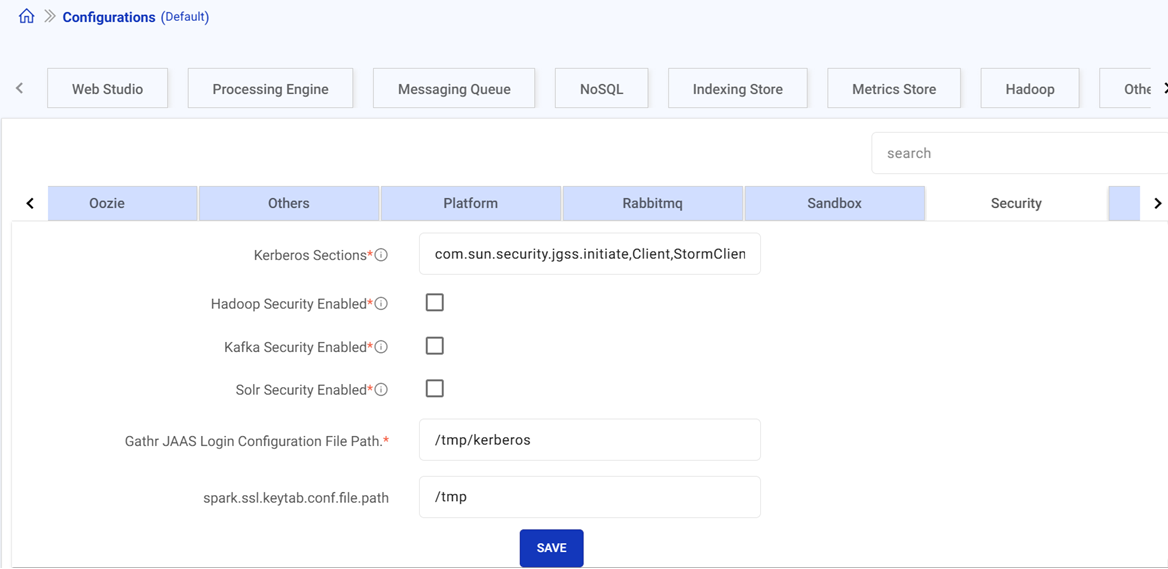The image size is (1168, 569).
Task: Focus the search input field
Action: 1020,153
